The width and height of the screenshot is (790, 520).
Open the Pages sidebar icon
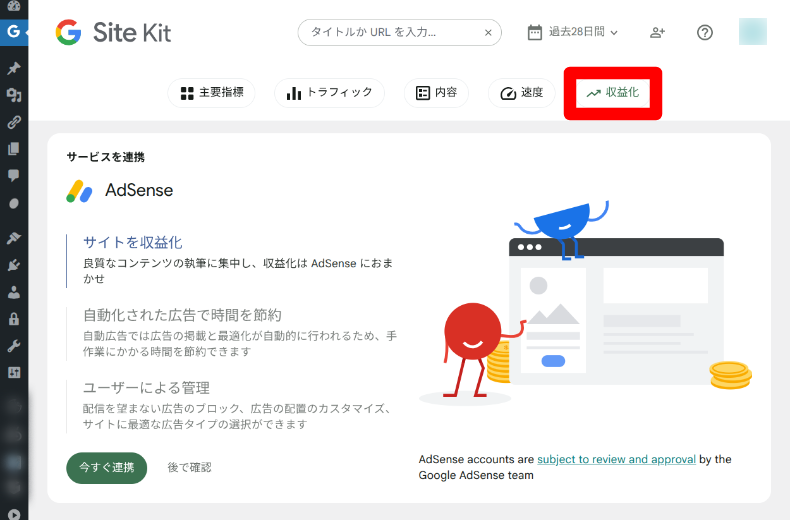point(14,149)
